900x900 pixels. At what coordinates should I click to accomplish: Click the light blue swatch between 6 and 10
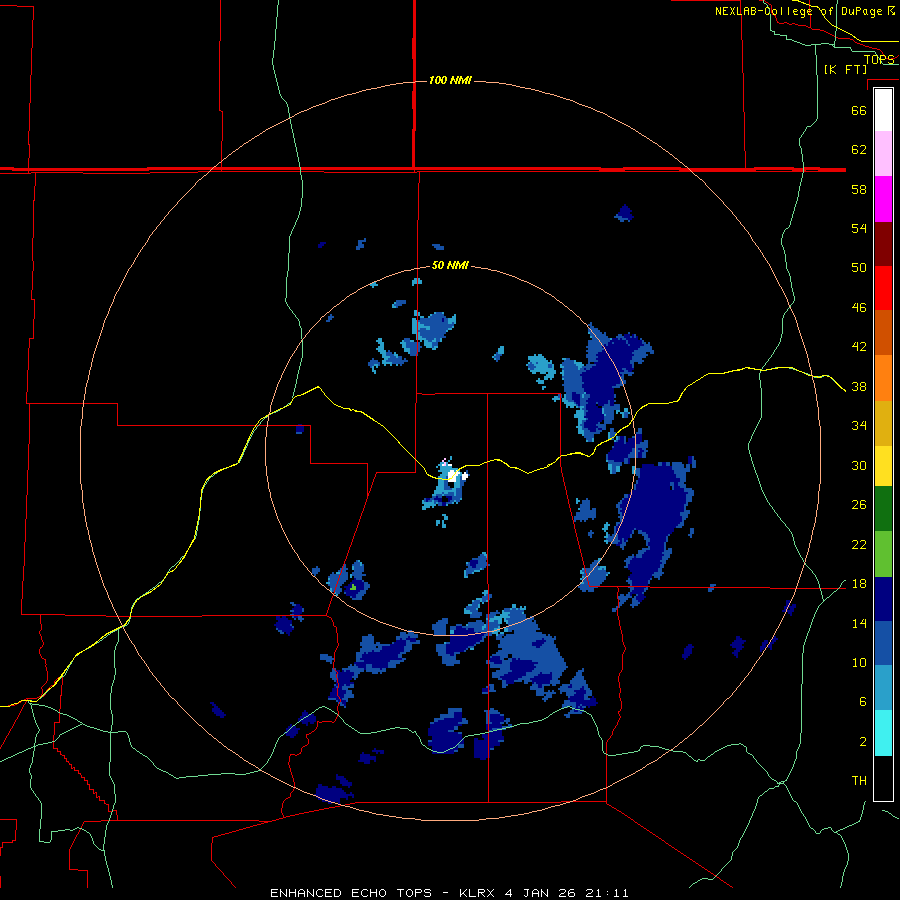tap(883, 688)
